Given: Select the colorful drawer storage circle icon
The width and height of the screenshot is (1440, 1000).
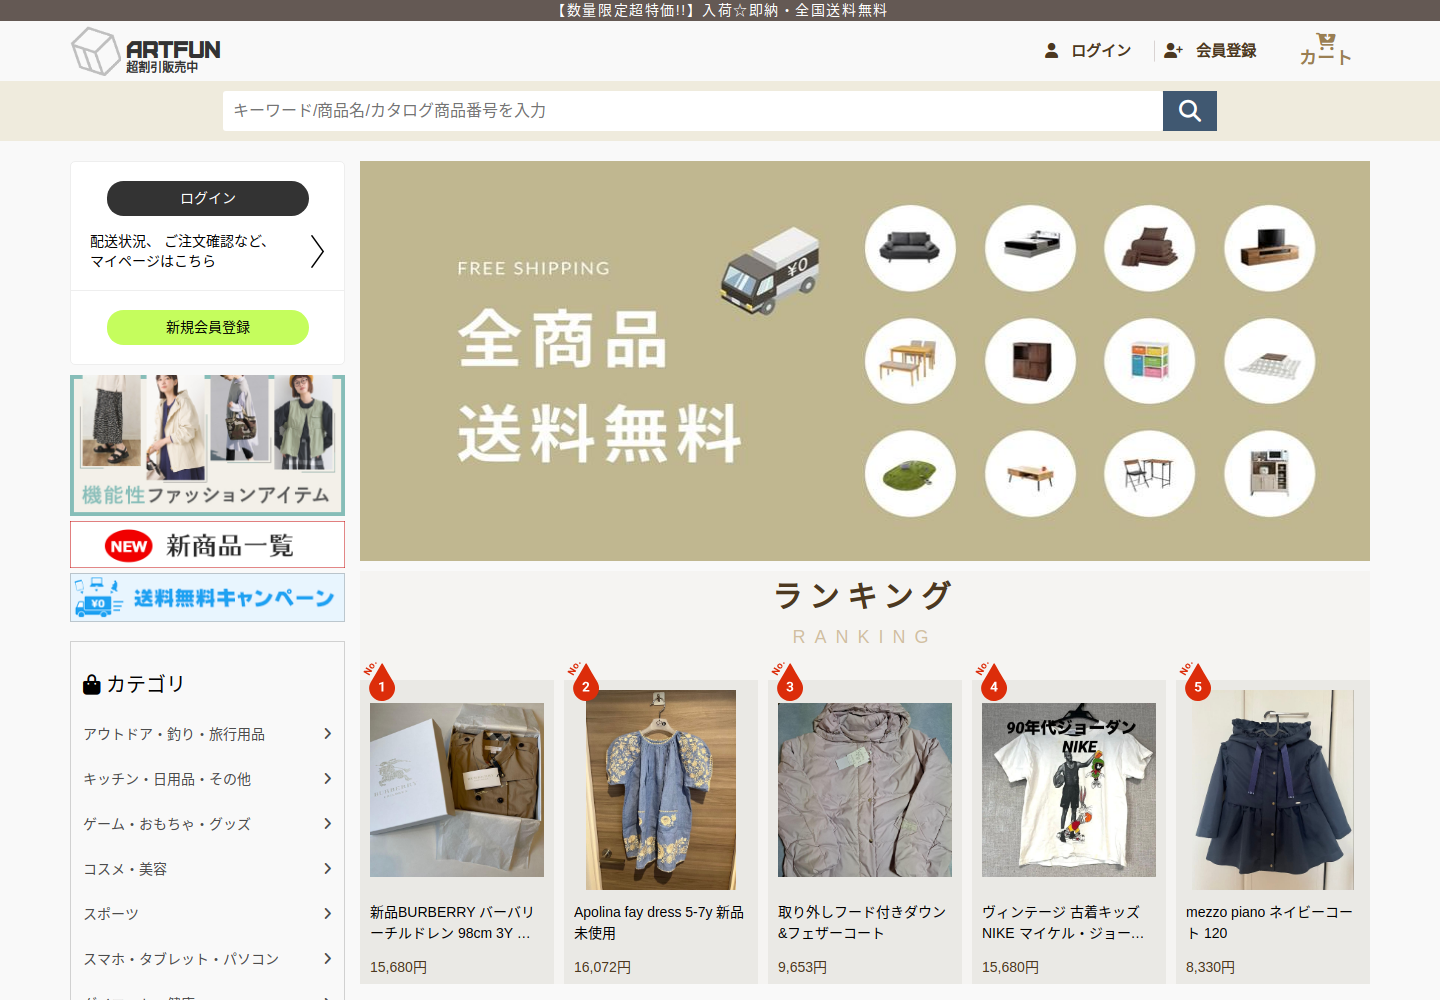Looking at the screenshot, I should click(1149, 361).
